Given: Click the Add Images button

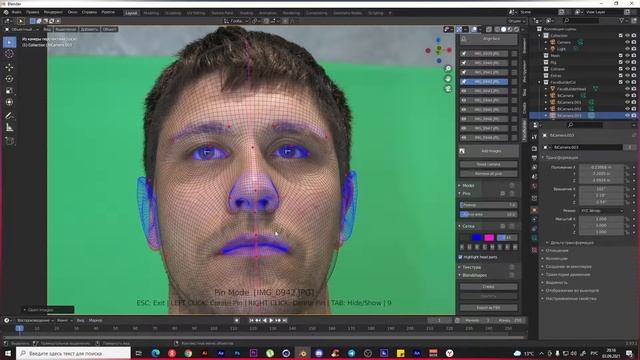Looking at the screenshot, I should (x=489, y=151).
